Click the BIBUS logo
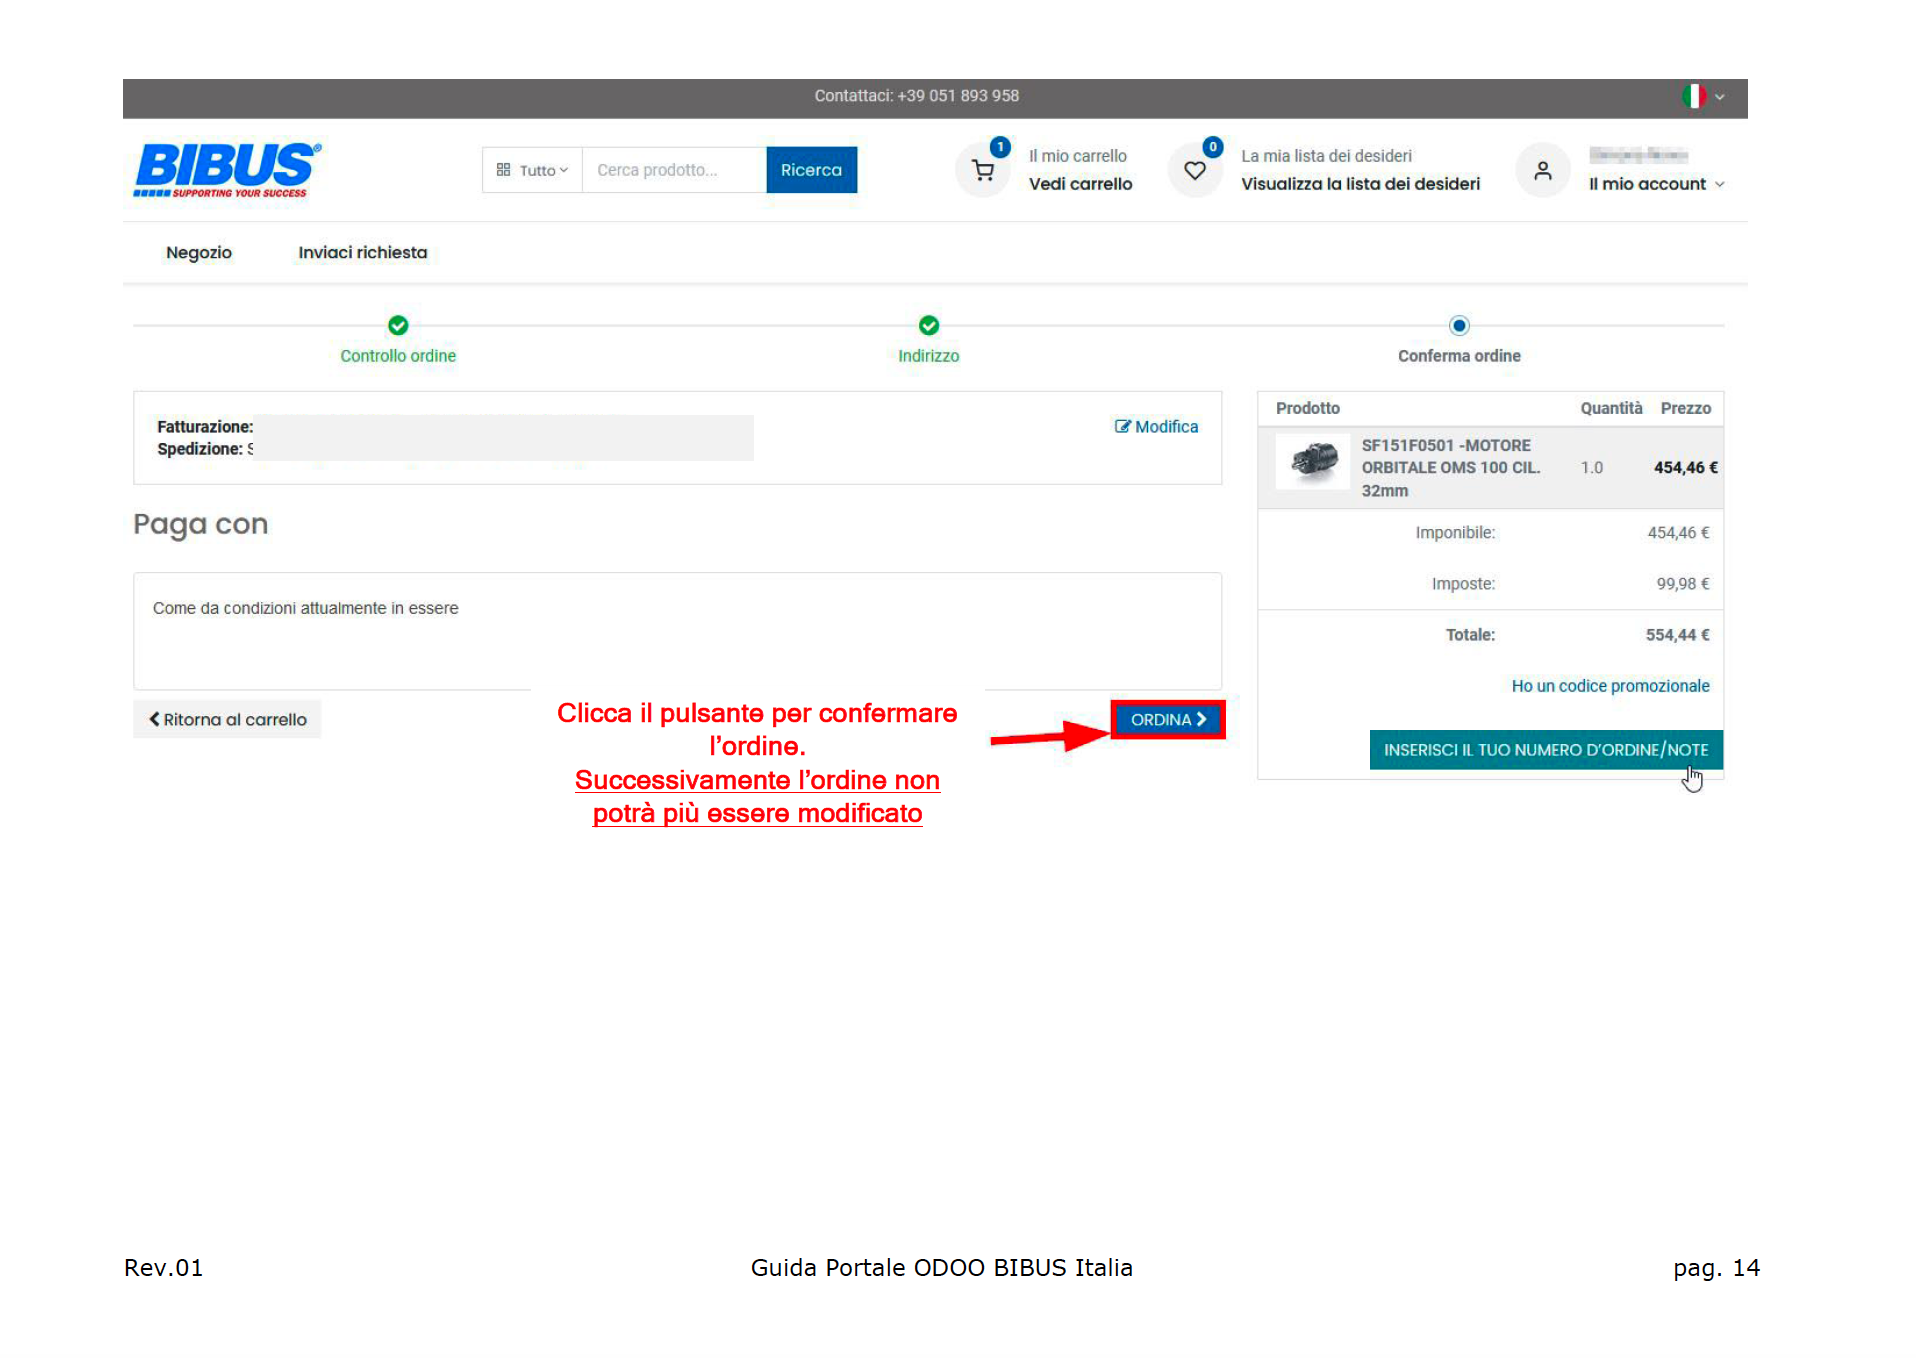 tap(227, 169)
